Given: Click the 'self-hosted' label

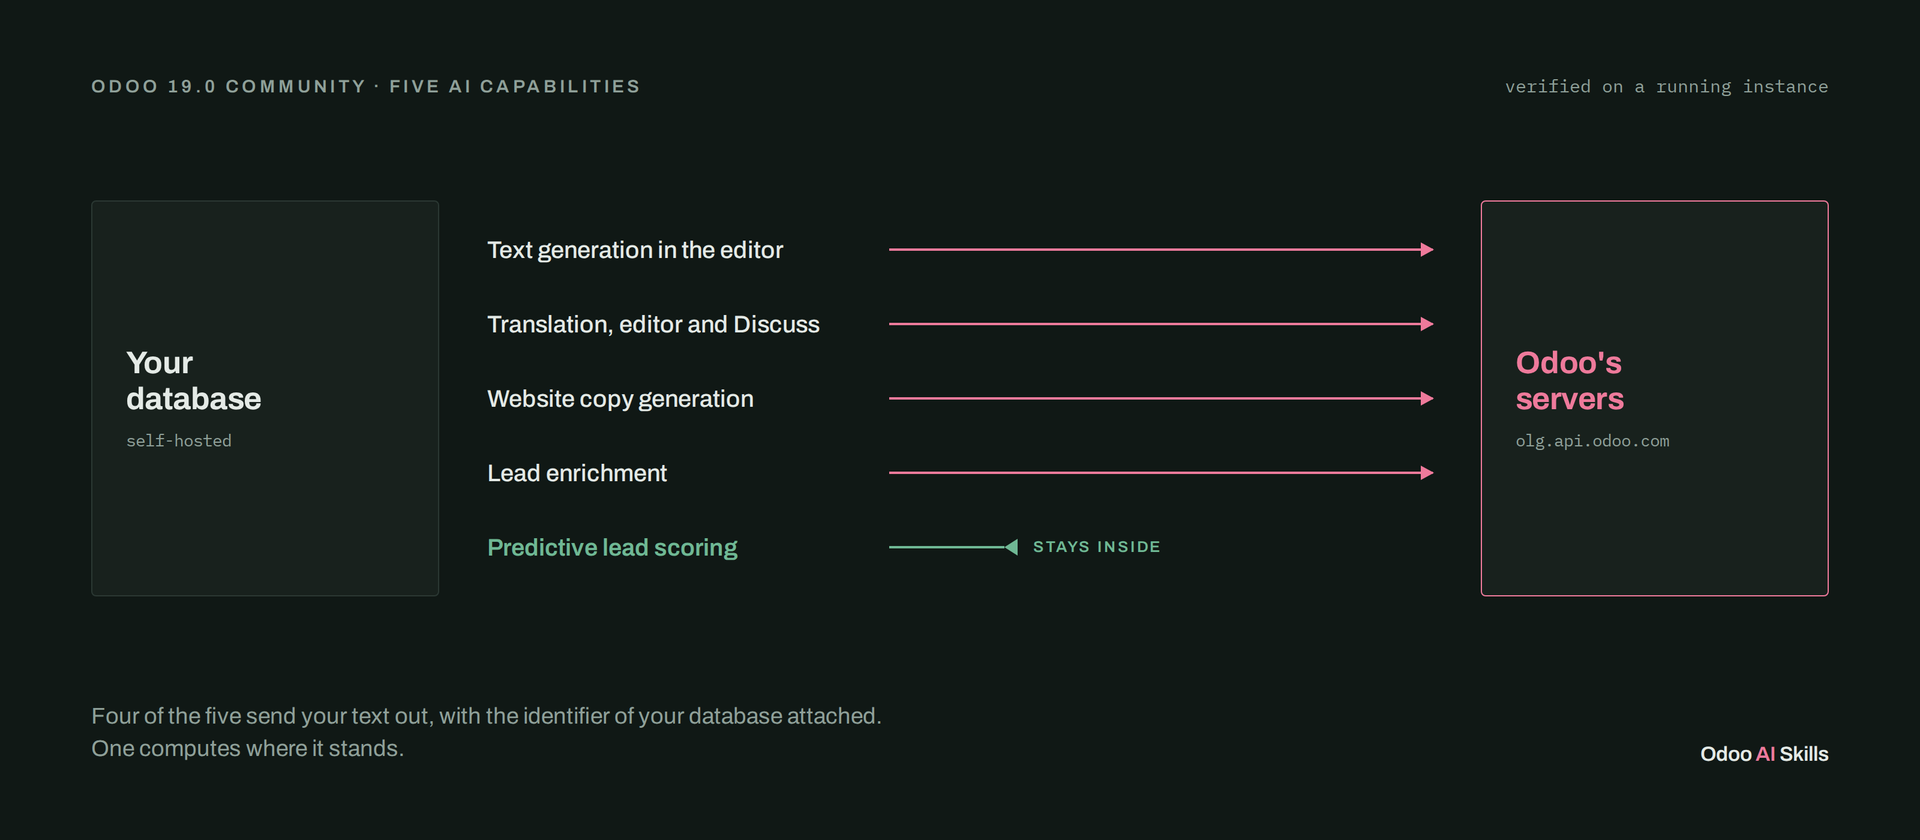Looking at the screenshot, I should (178, 441).
